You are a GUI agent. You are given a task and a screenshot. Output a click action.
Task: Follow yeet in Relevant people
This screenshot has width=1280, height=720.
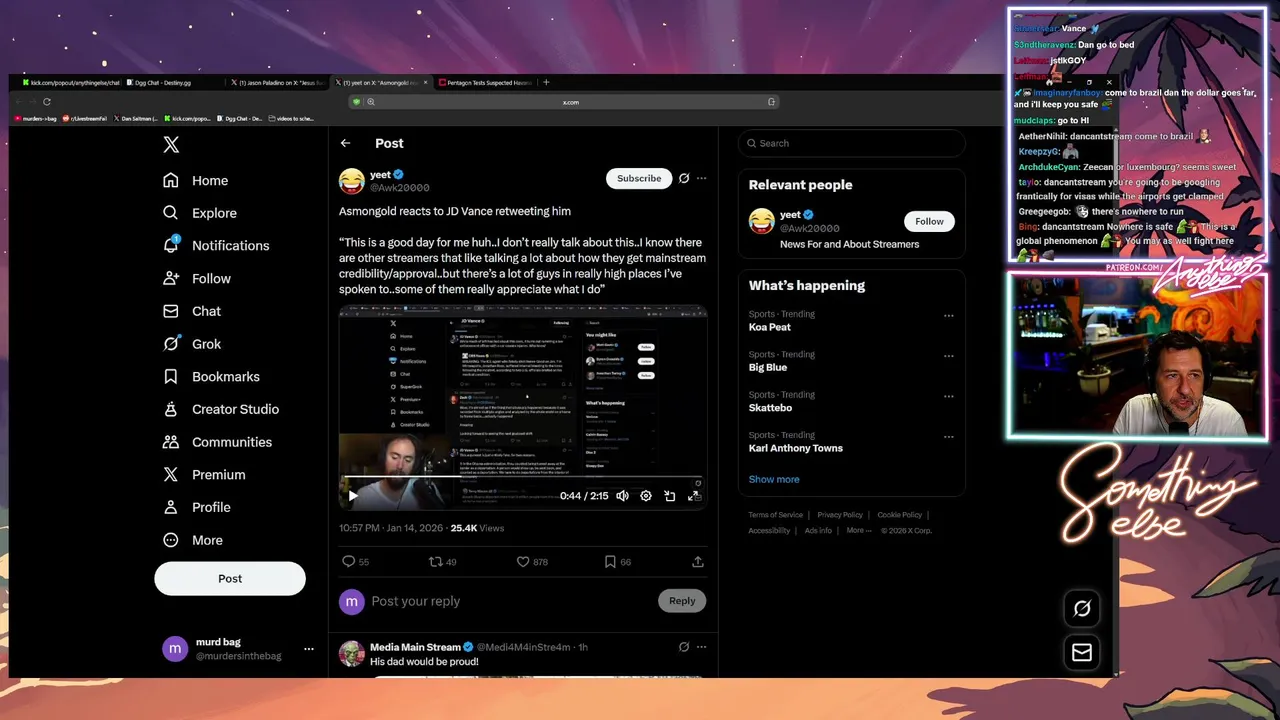(x=929, y=221)
